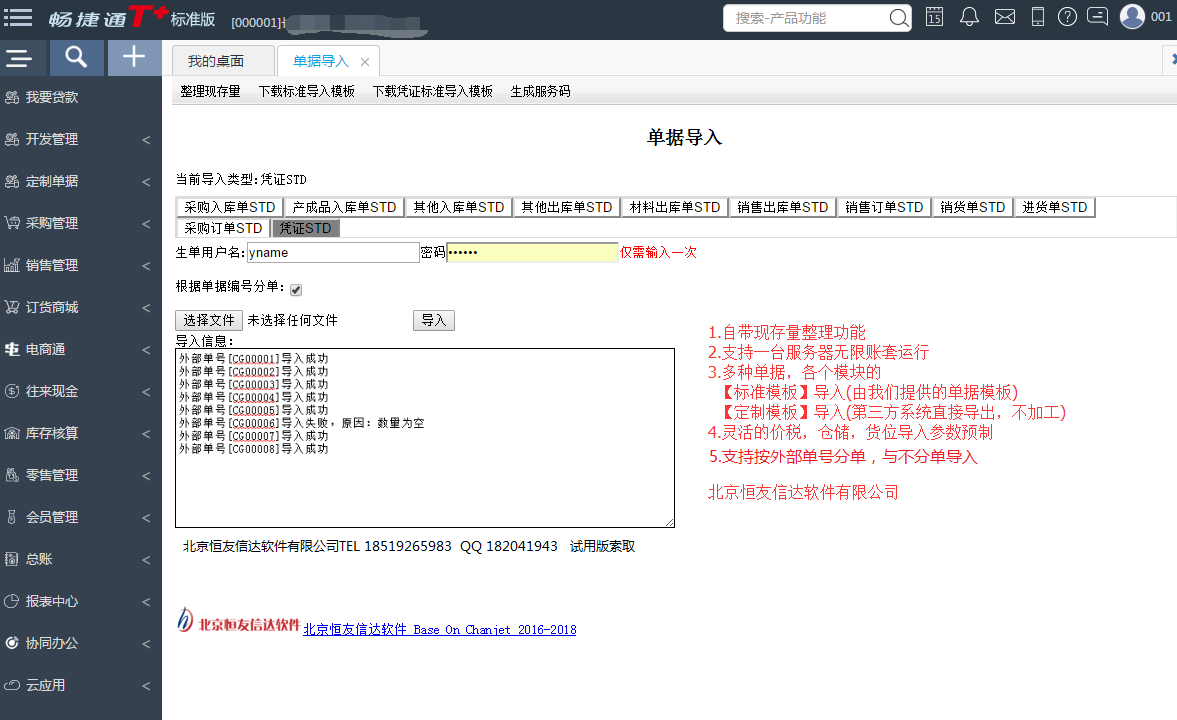Screen dimensions: 1177x720
Task: Click the 往来现金 coin icon
Action: (x=12, y=391)
